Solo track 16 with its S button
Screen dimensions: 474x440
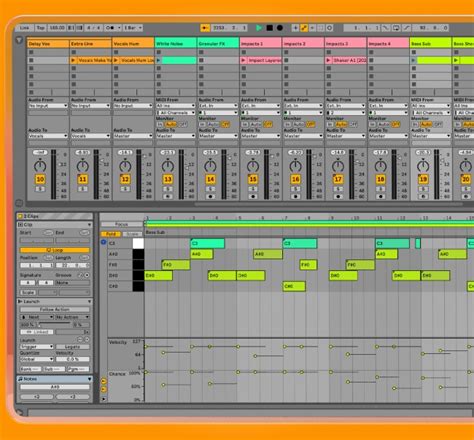(295, 189)
